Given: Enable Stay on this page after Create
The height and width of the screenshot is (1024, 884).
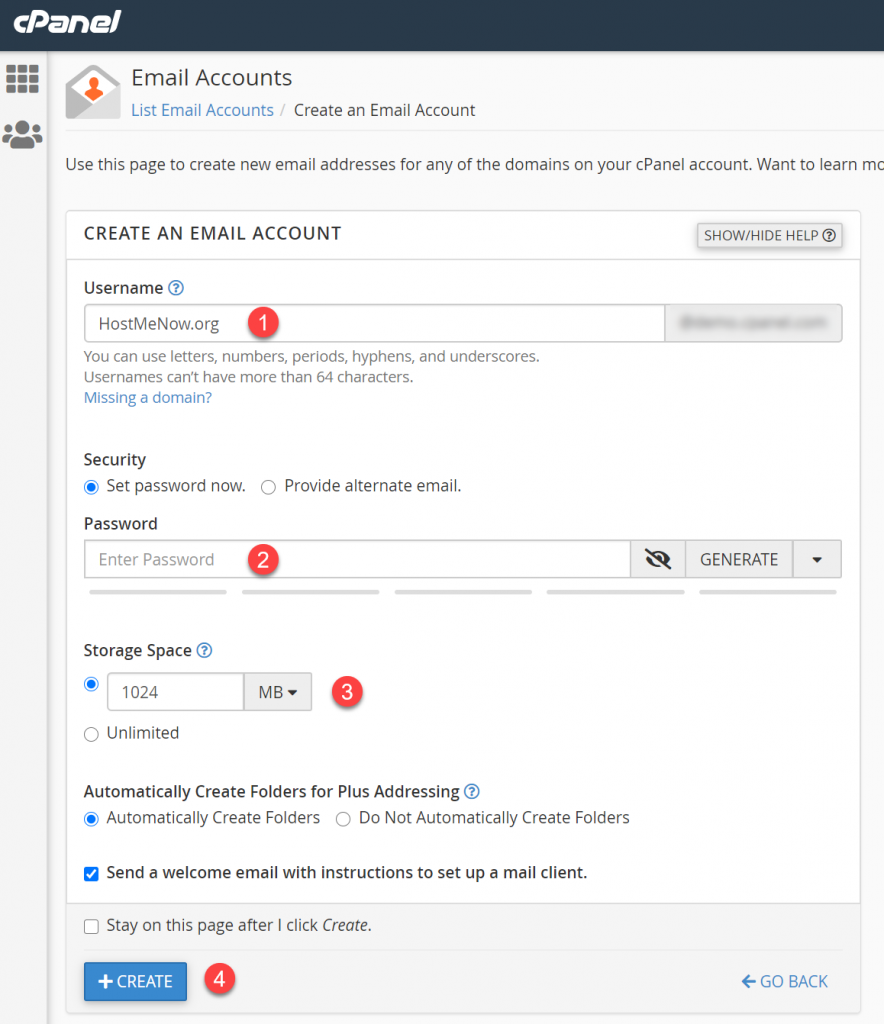Looking at the screenshot, I should tap(91, 926).
